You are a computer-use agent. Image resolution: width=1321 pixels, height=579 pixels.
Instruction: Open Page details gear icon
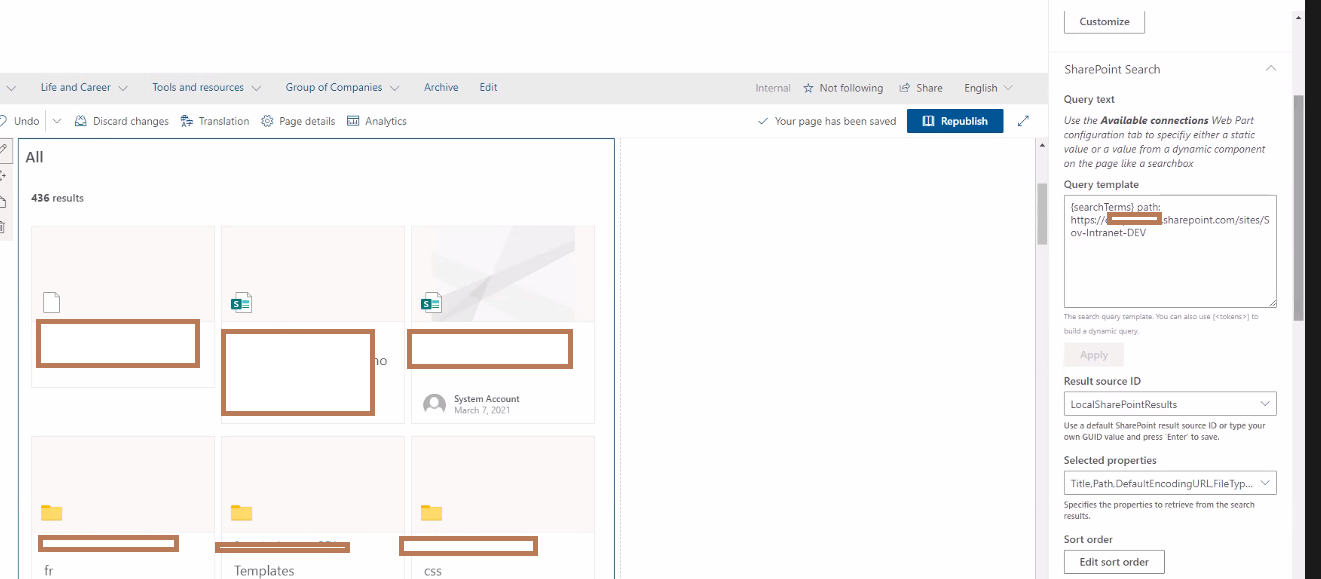point(267,121)
